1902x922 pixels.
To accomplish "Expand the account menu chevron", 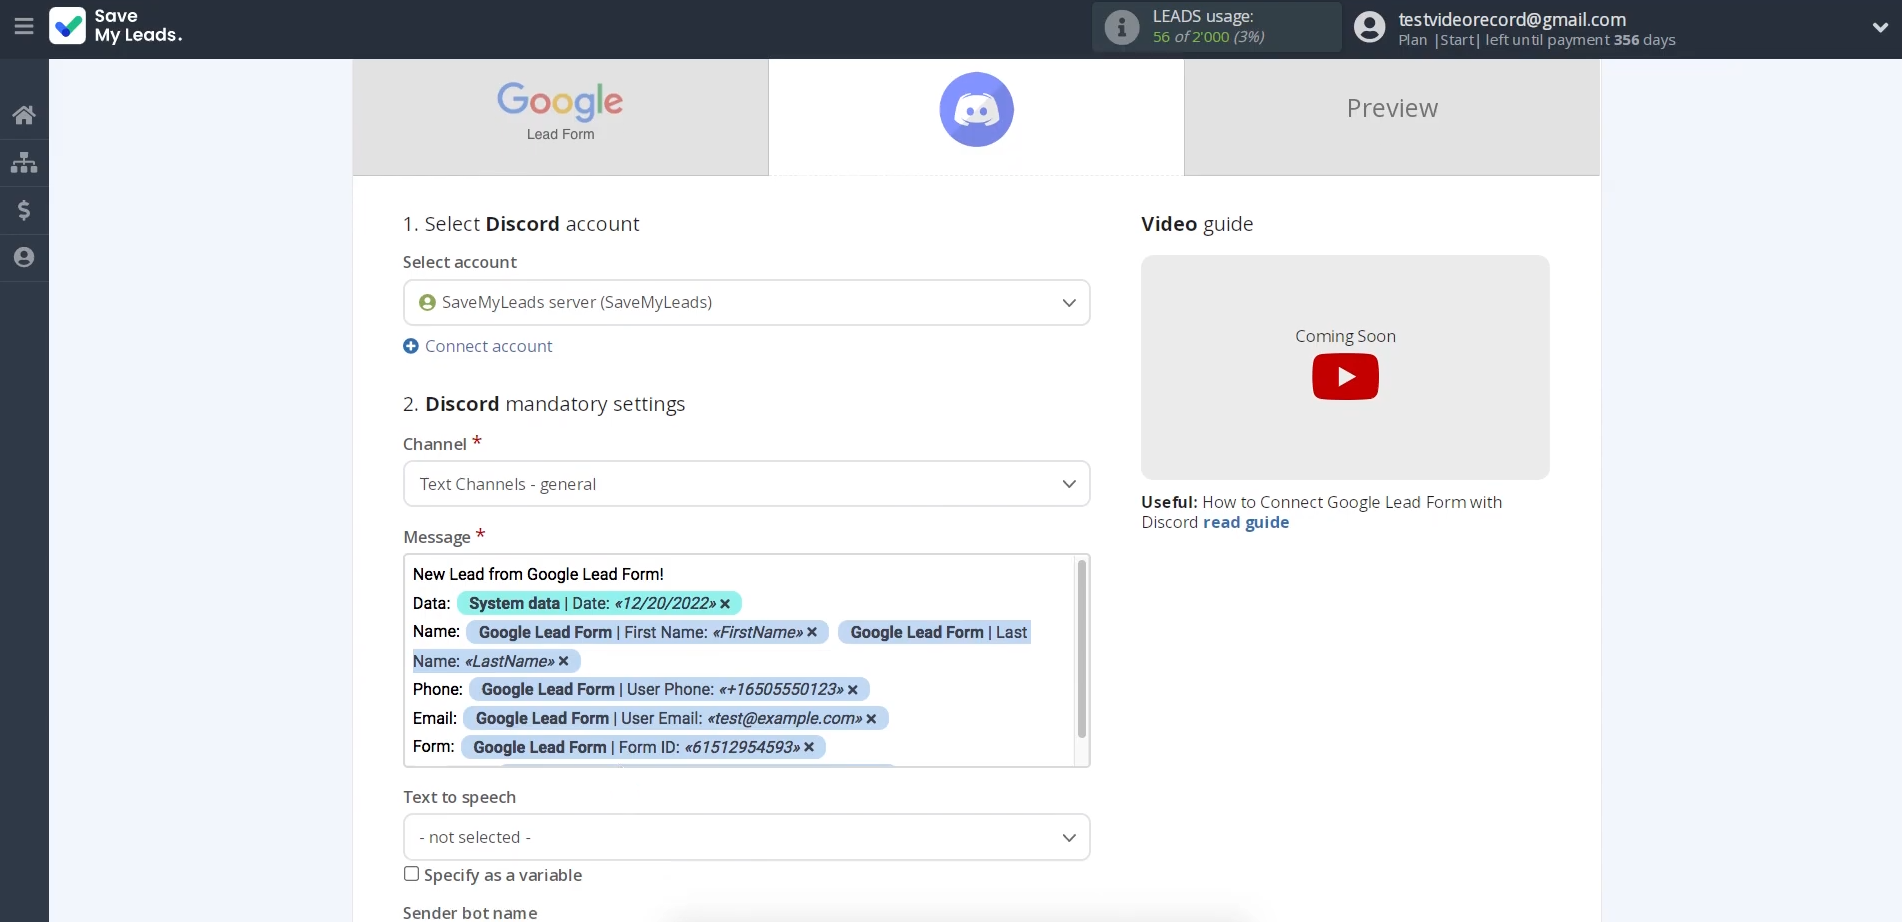I will pyautogui.click(x=1880, y=28).
